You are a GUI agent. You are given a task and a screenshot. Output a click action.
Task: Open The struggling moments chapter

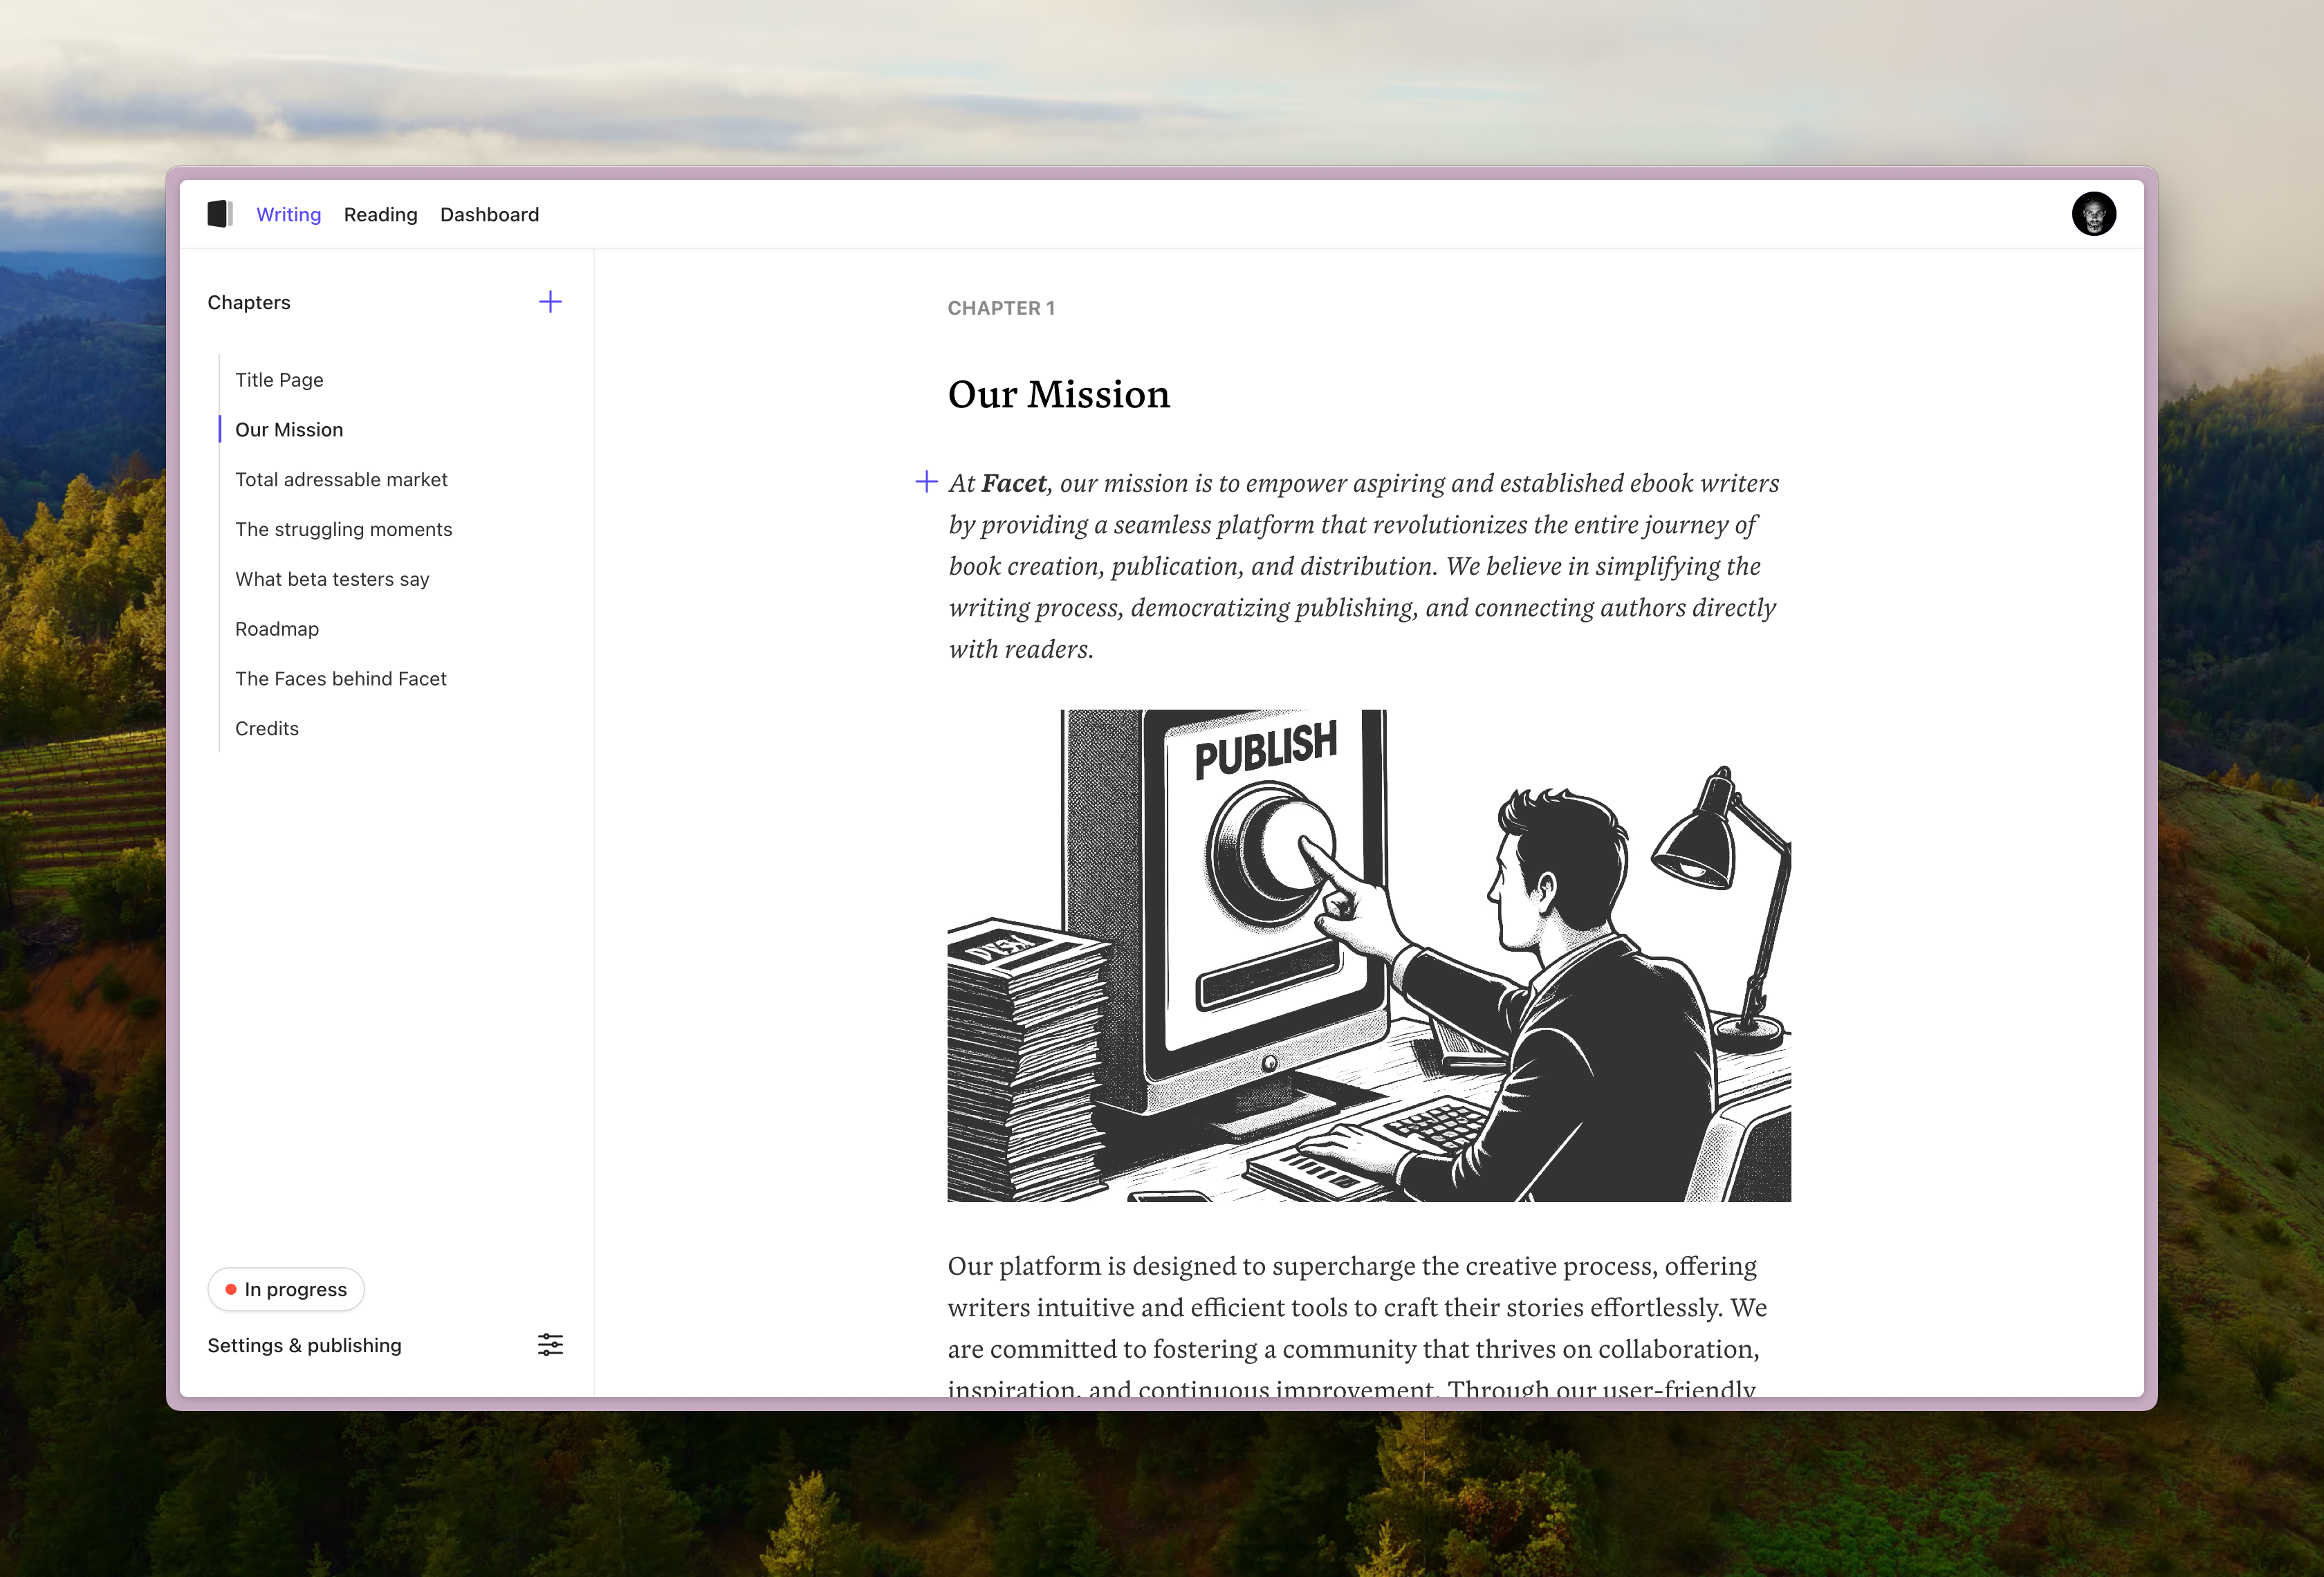[x=343, y=530]
